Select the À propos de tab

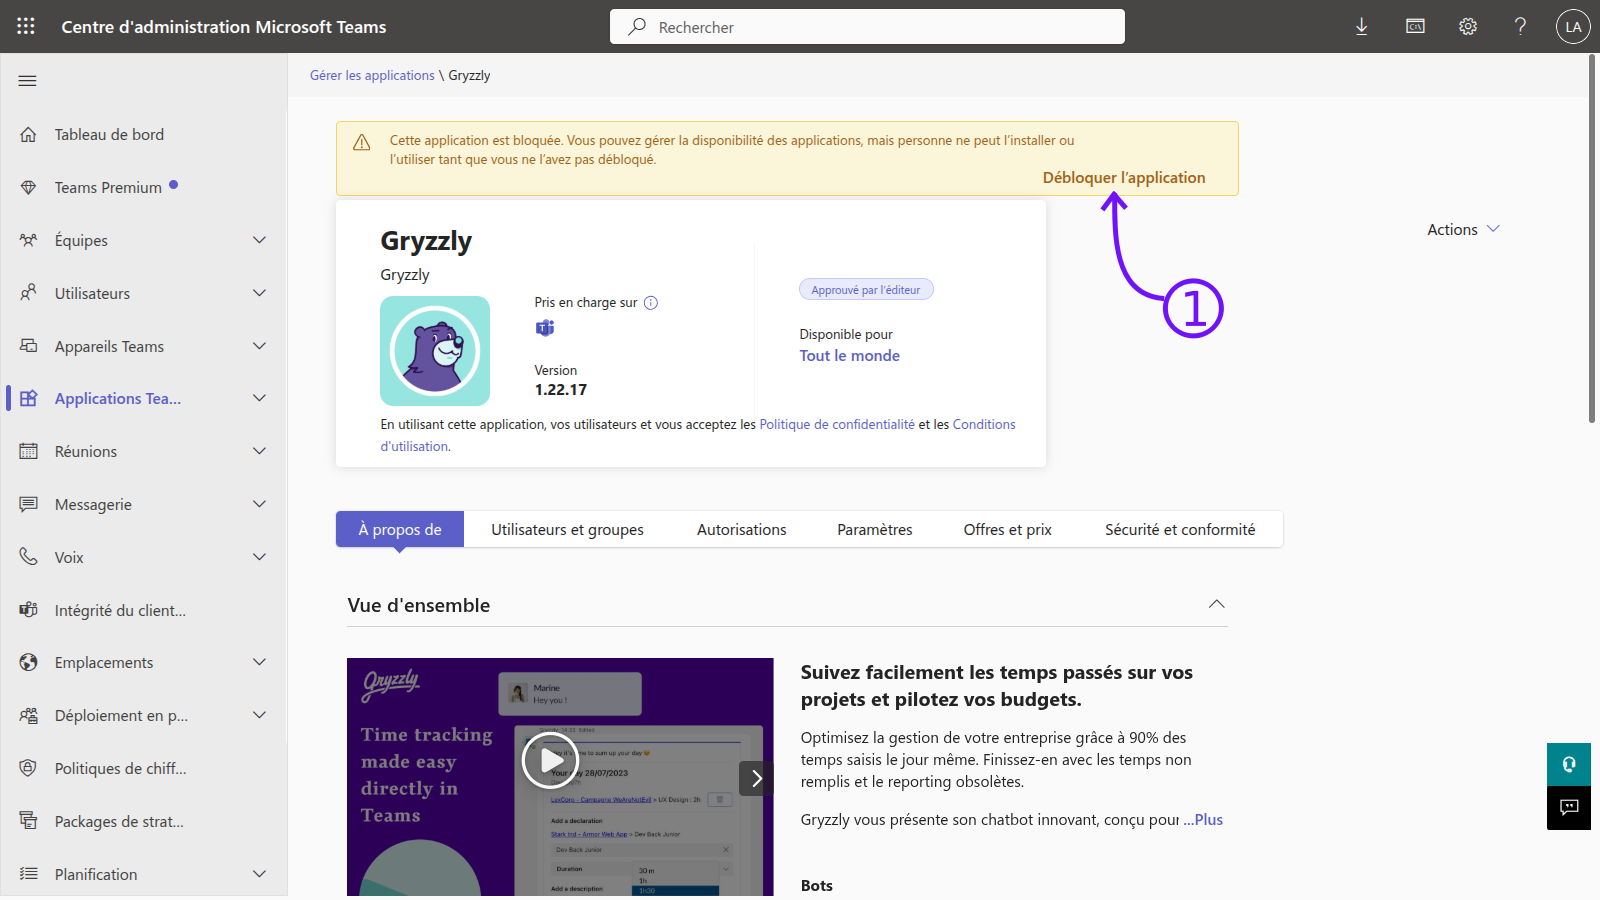click(400, 529)
